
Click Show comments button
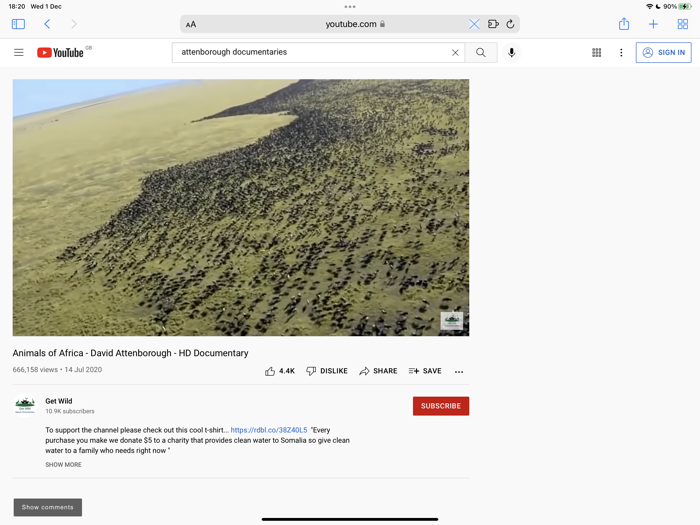pos(48,507)
